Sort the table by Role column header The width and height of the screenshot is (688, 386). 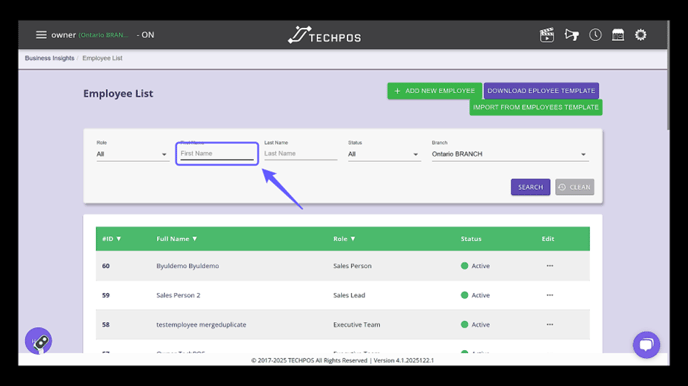coord(344,239)
